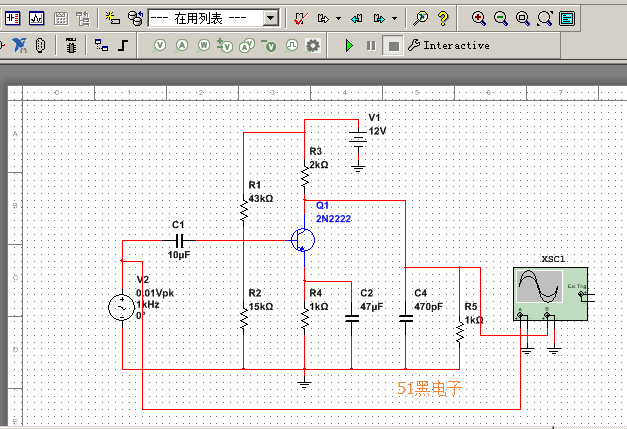The height and width of the screenshot is (429, 627).
Task: Select the XSC1 oscilloscope instrument
Action: click(551, 294)
